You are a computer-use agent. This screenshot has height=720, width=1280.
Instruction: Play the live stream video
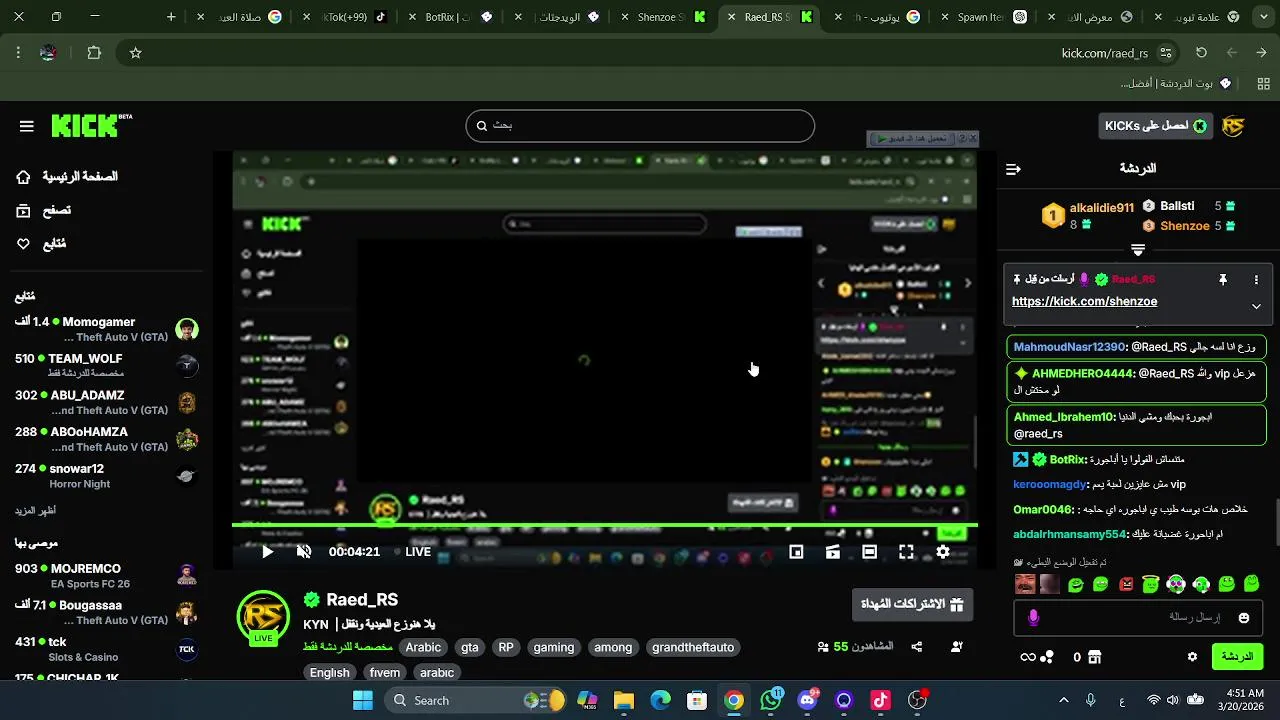[267, 552]
